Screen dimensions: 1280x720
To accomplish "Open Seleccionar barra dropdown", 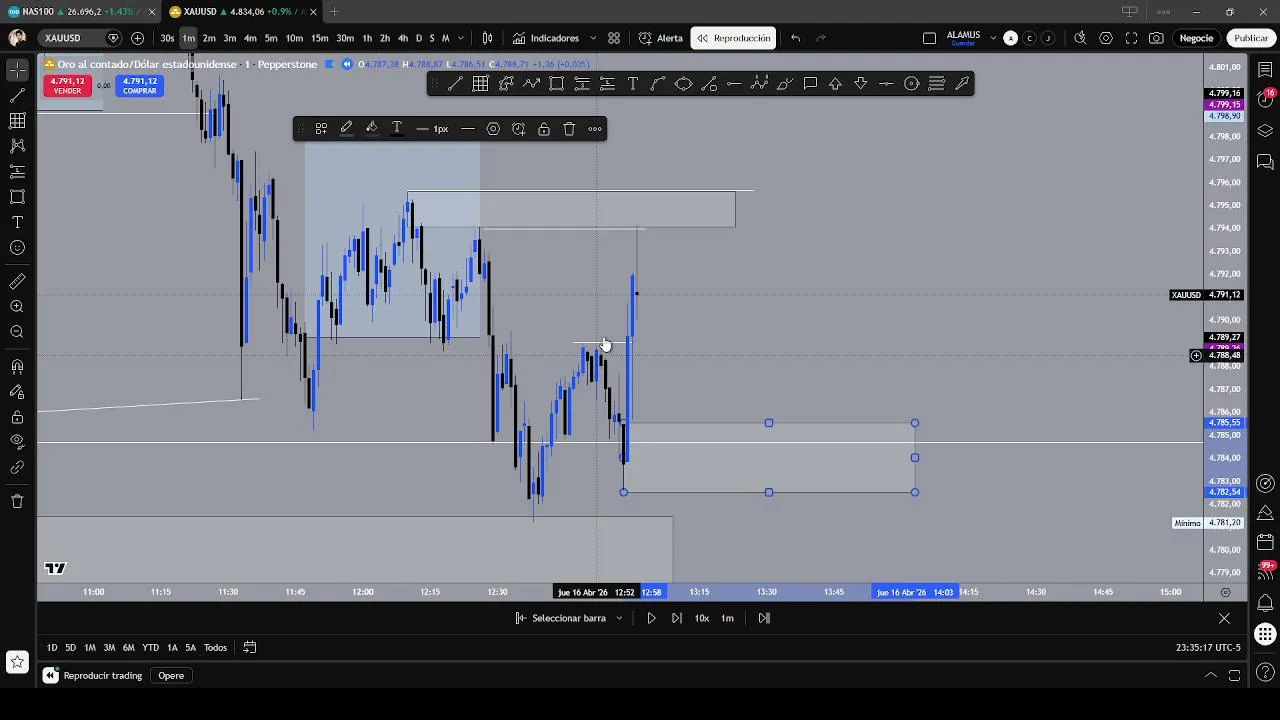I will tap(569, 618).
